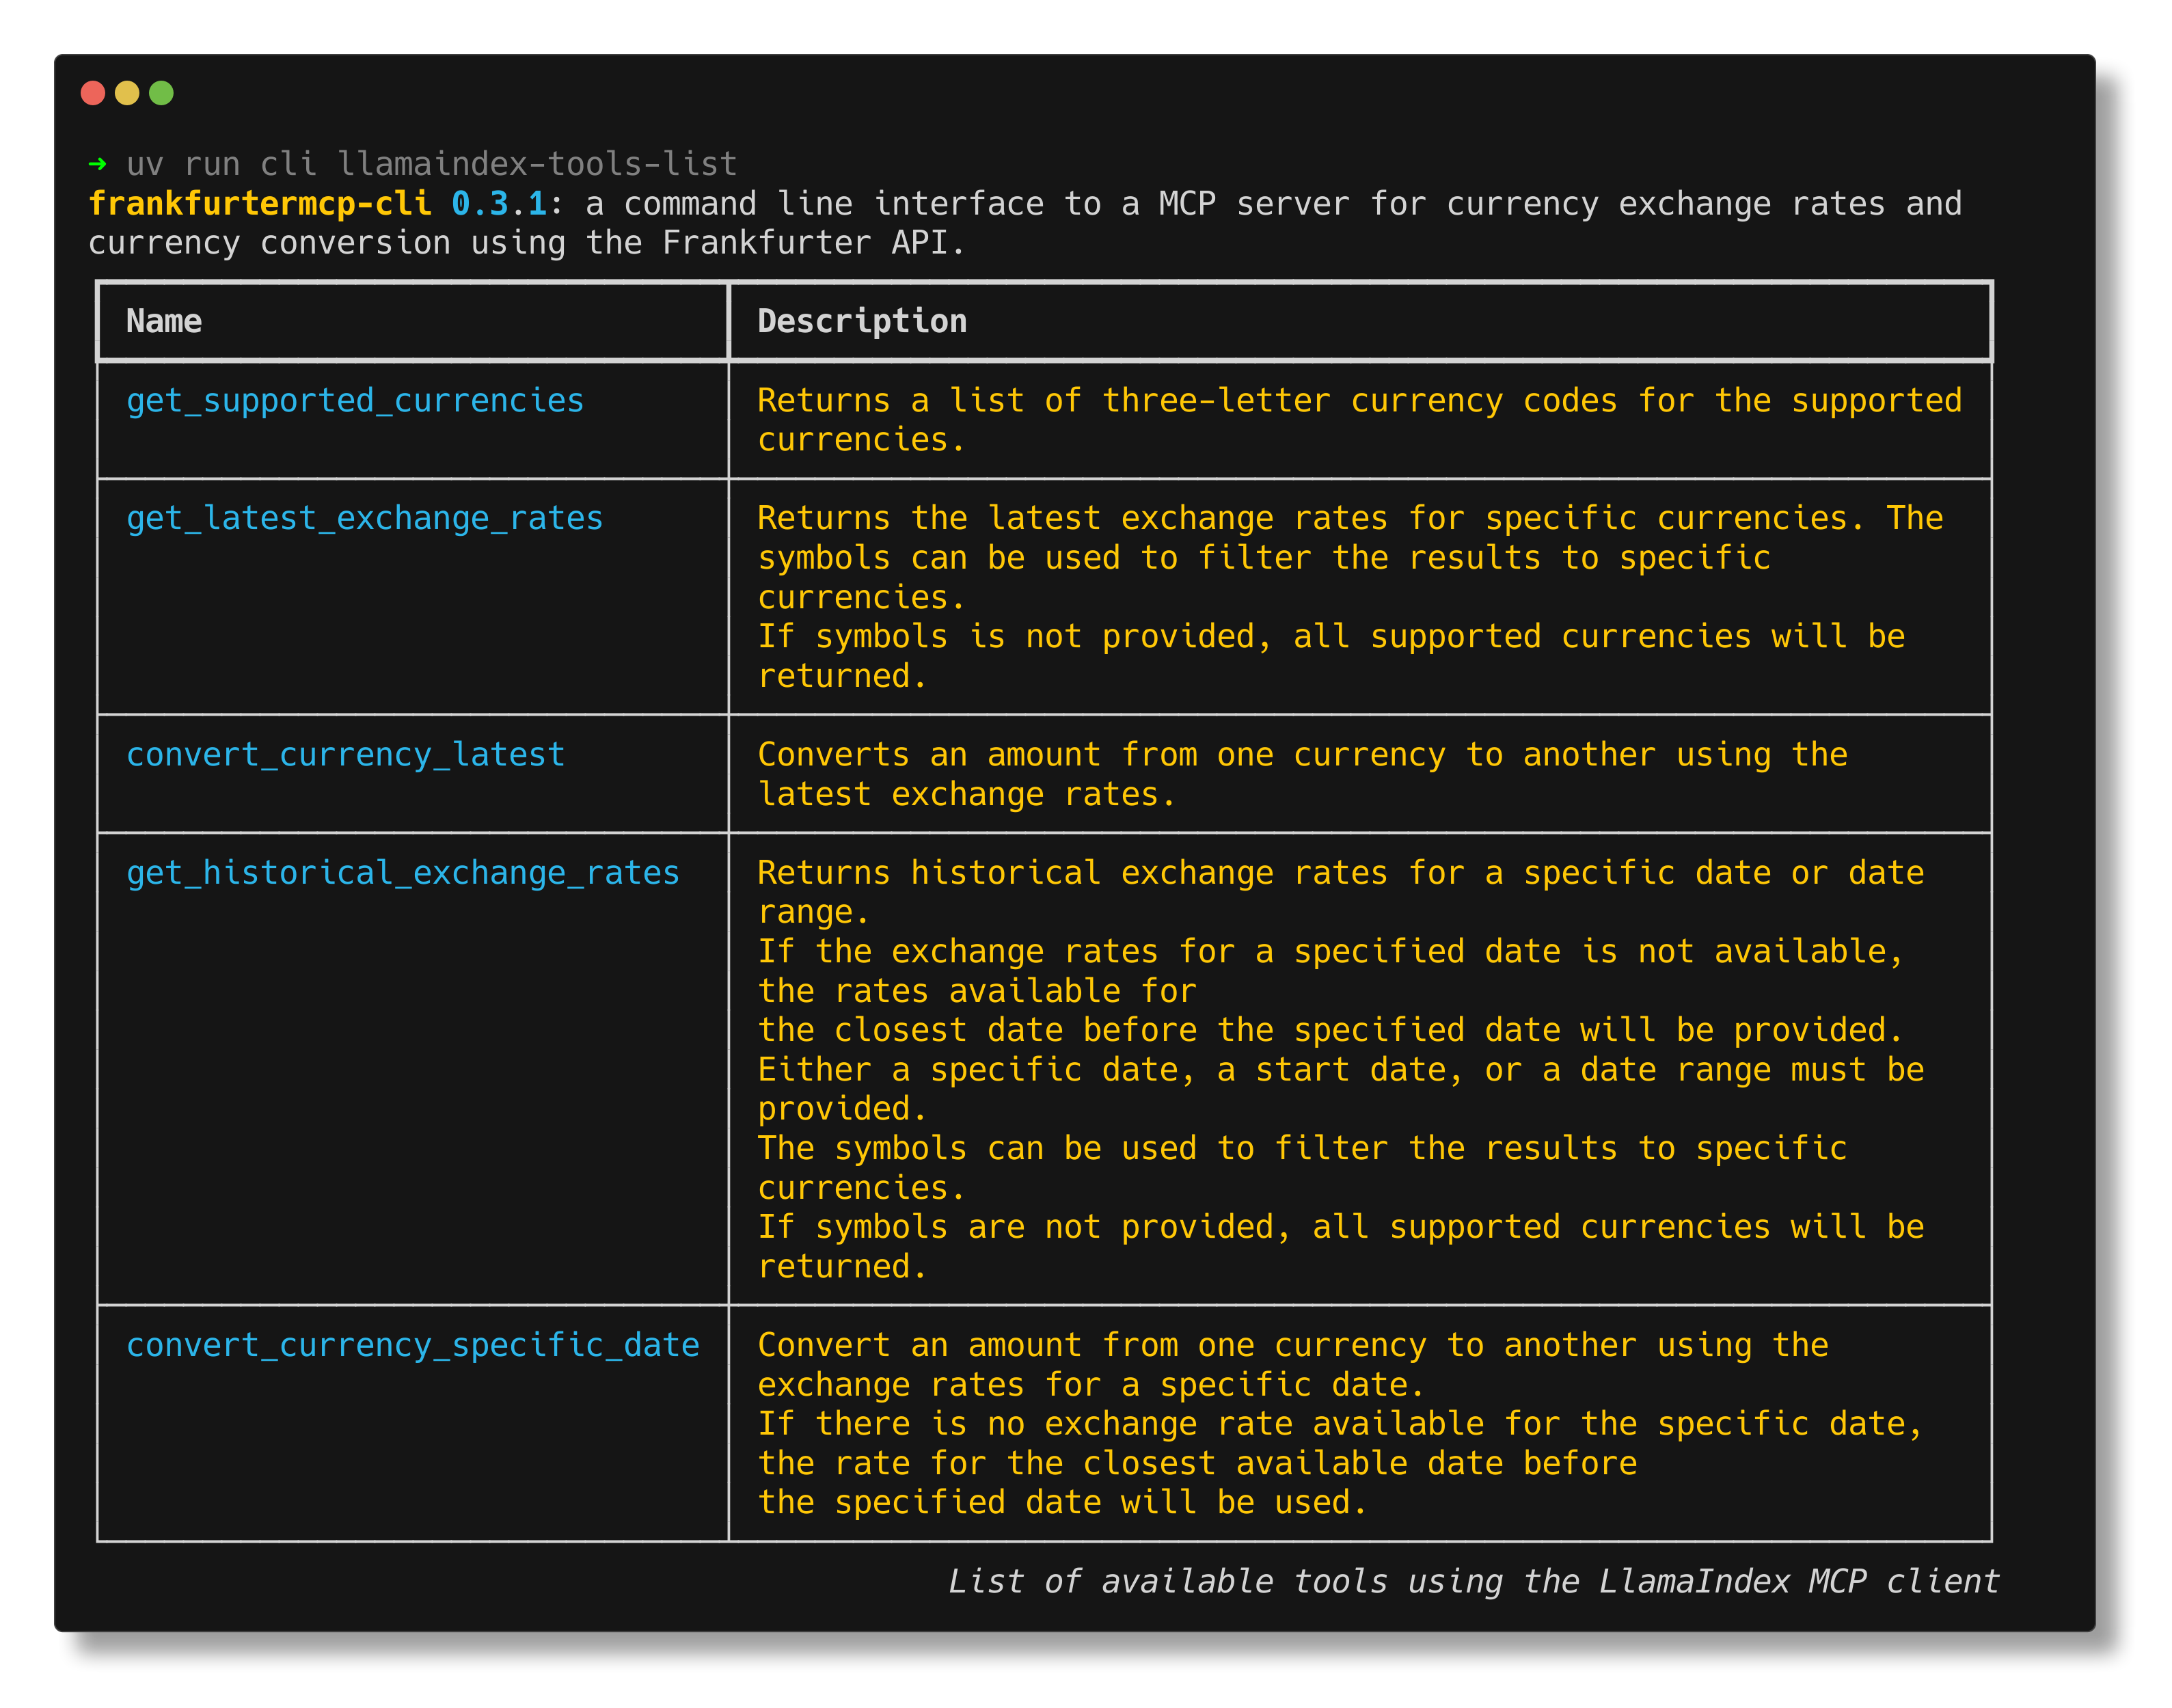Click the green prompt arrow

tap(97, 163)
